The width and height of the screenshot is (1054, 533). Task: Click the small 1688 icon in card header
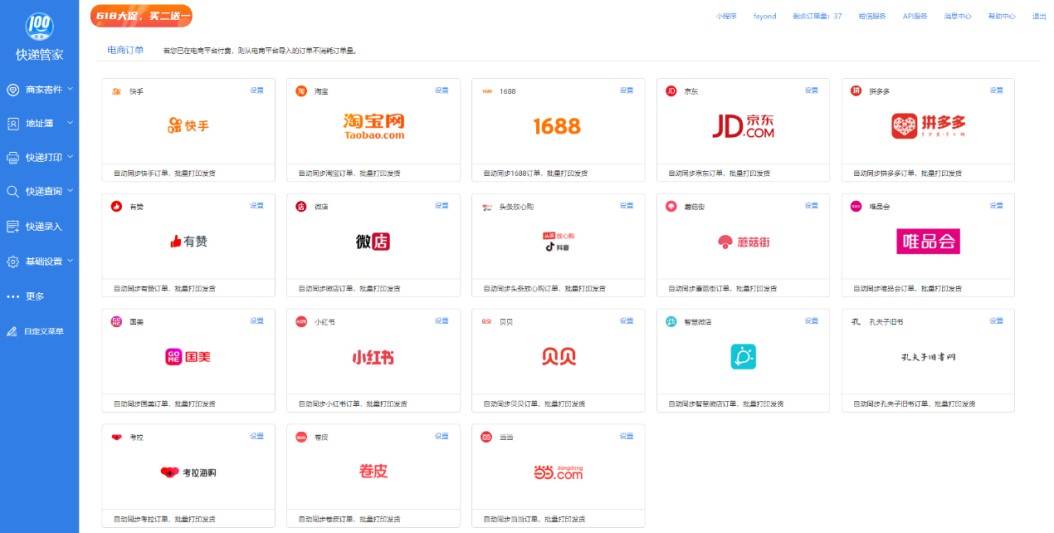[487, 91]
